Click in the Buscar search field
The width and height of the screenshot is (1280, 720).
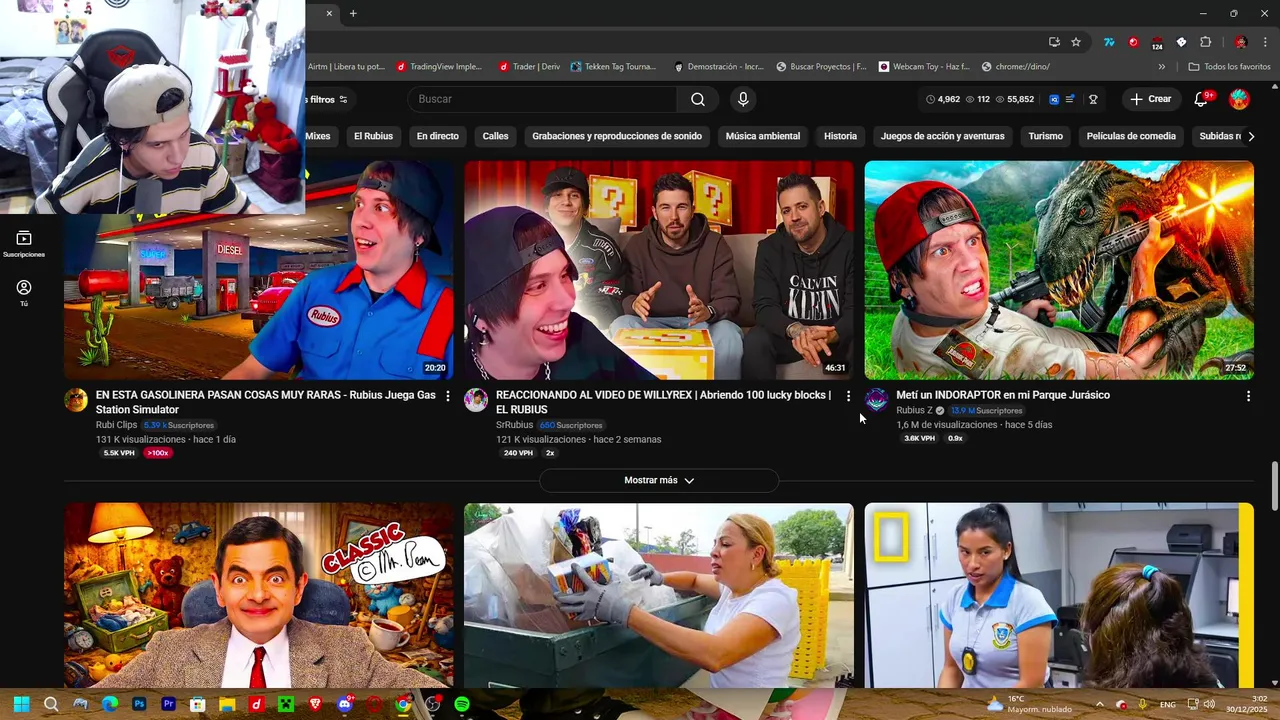click(x=542, y=99)
